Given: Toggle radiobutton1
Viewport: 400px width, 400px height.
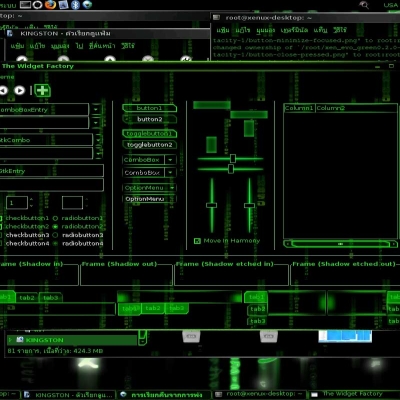Looking at the screenshot, I should (x=55, y=218).
